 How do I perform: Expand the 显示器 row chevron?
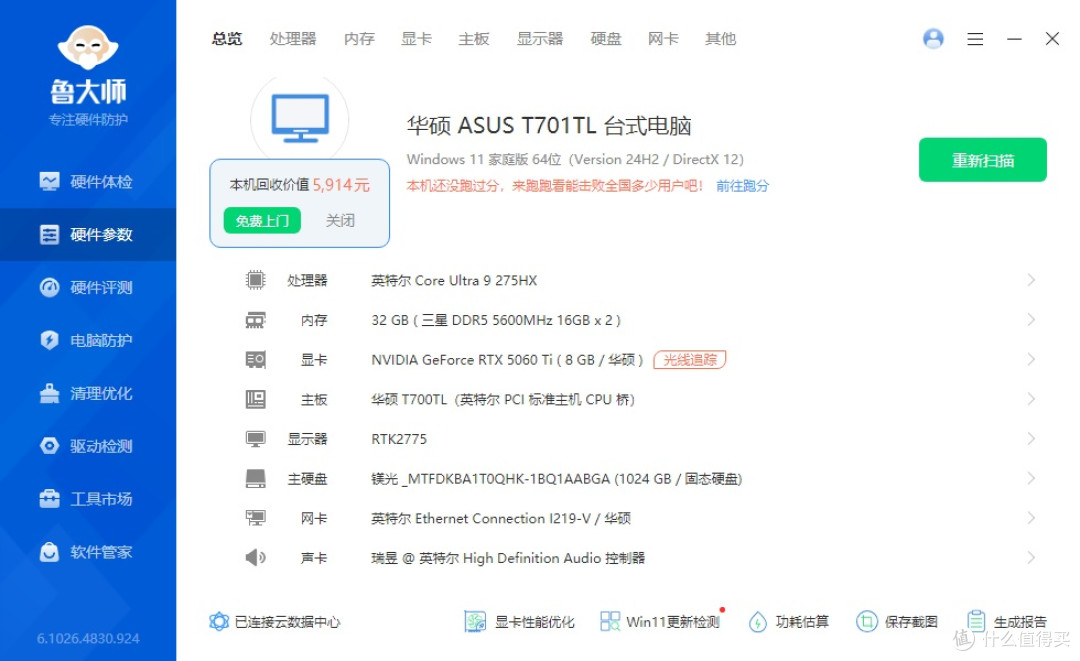point(1031,439)
